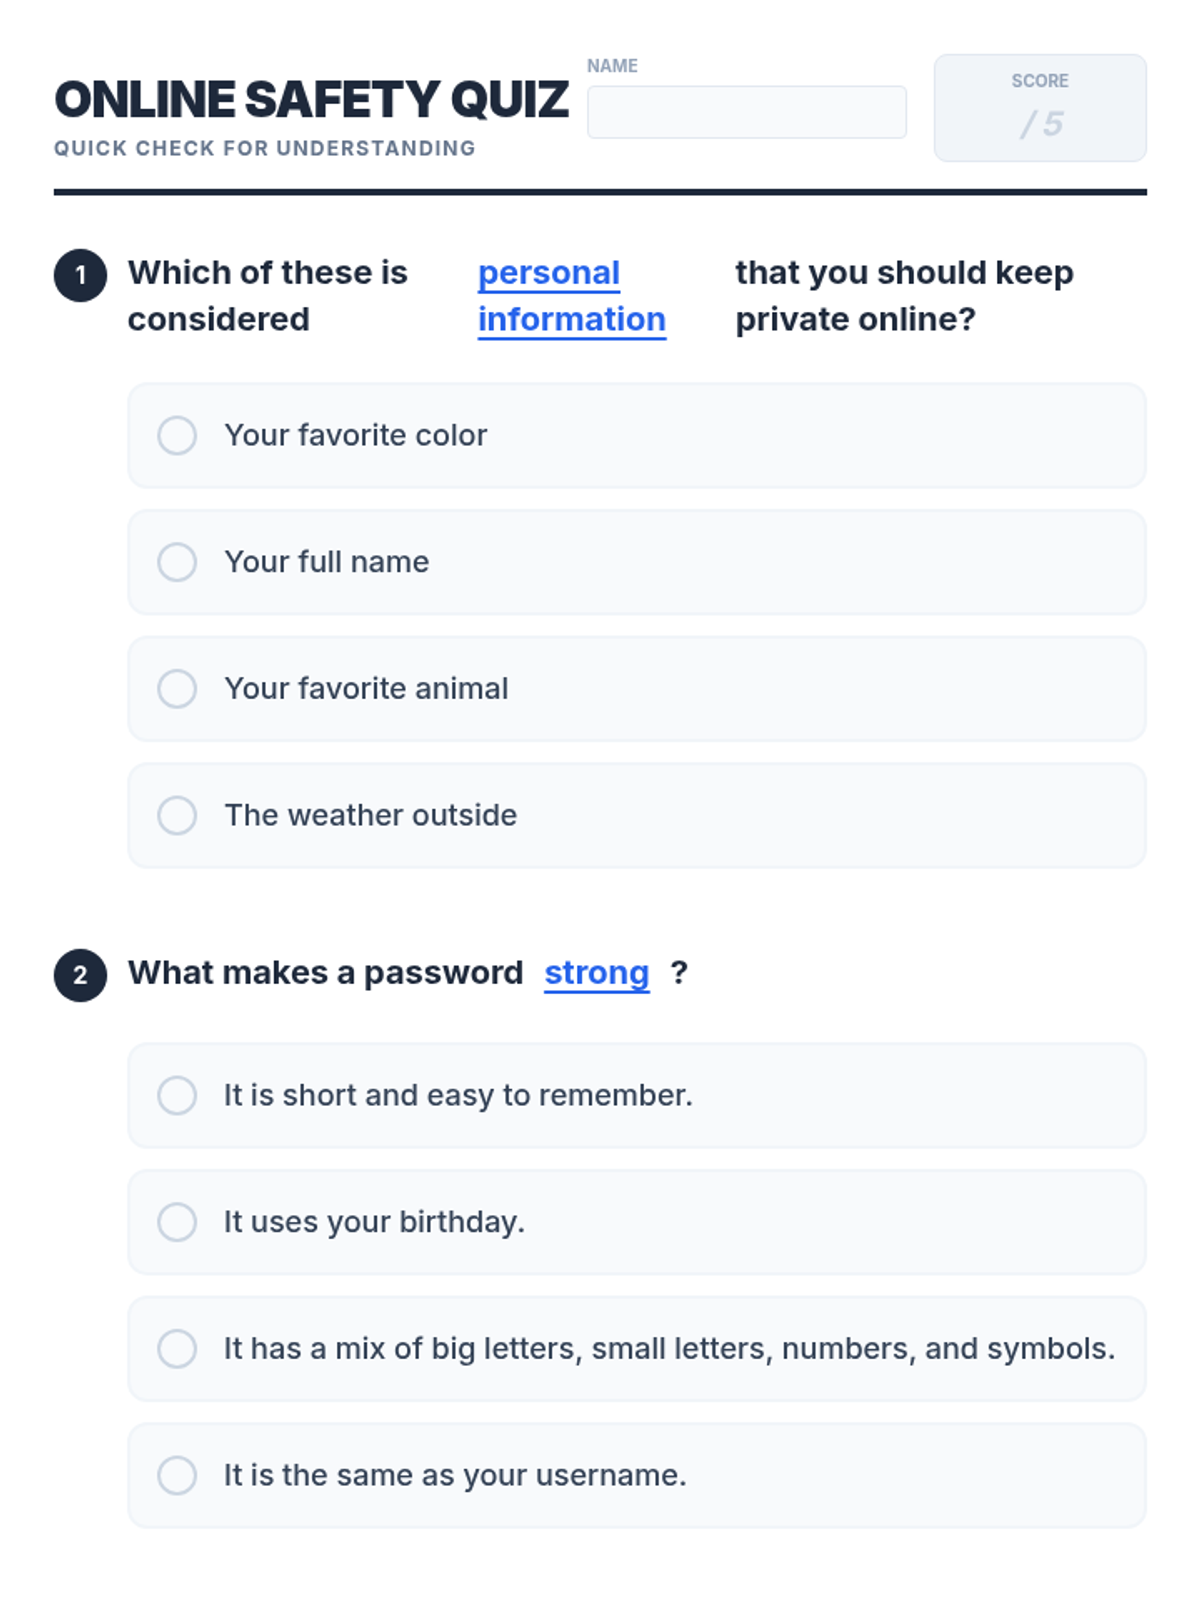Pick 'Your favorite animal' radio button

(177, 689)
